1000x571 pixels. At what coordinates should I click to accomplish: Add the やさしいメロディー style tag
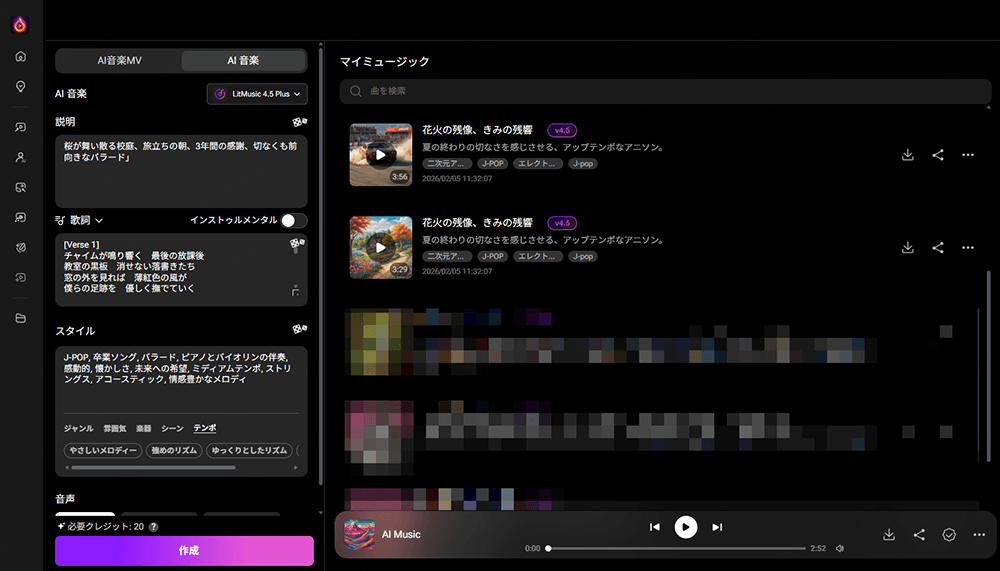(x=103, y=450)
